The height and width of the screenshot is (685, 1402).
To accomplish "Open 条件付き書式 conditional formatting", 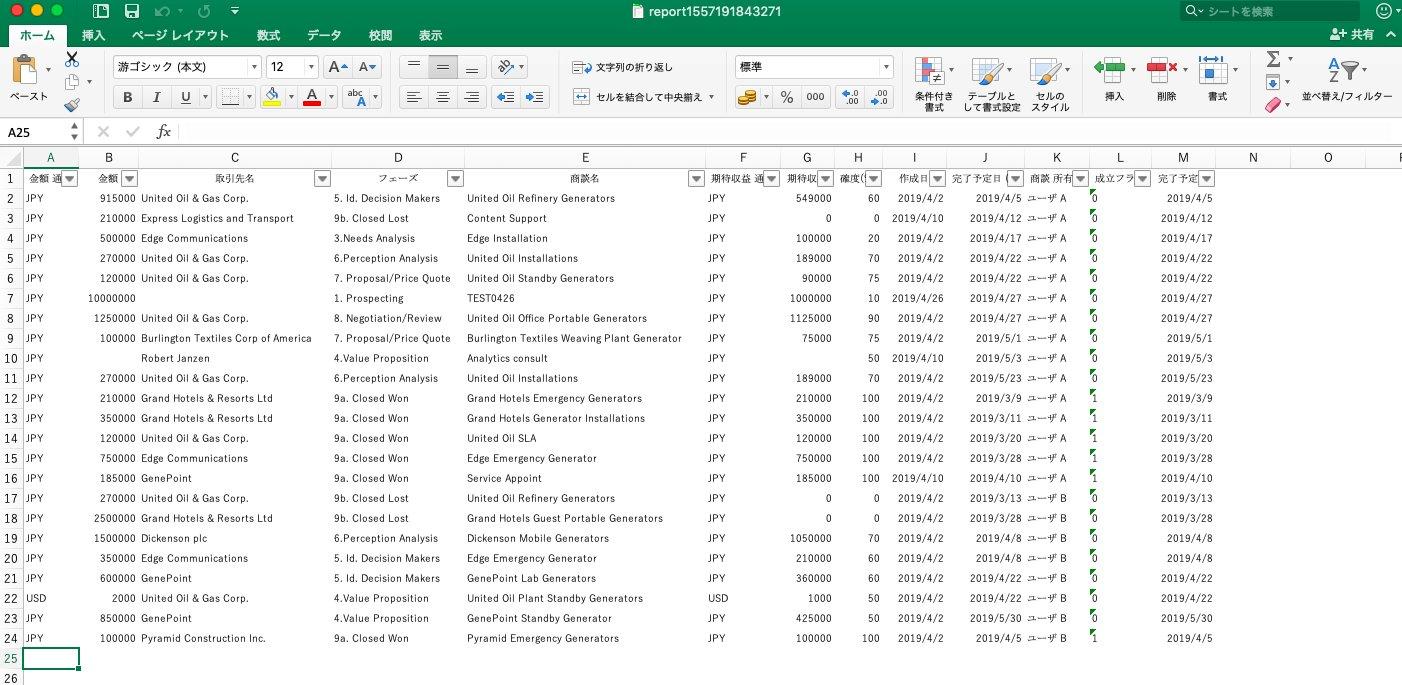I will tap(934, 84).
